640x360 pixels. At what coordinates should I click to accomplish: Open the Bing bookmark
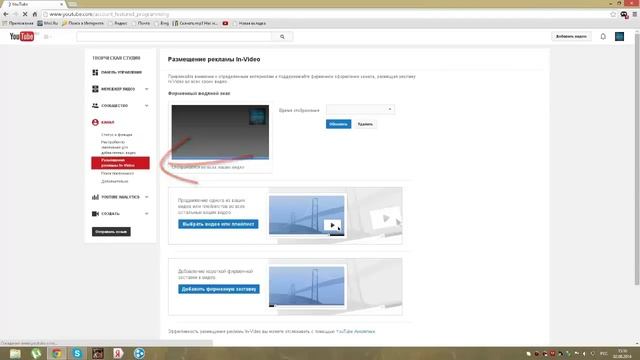(162, 23)
